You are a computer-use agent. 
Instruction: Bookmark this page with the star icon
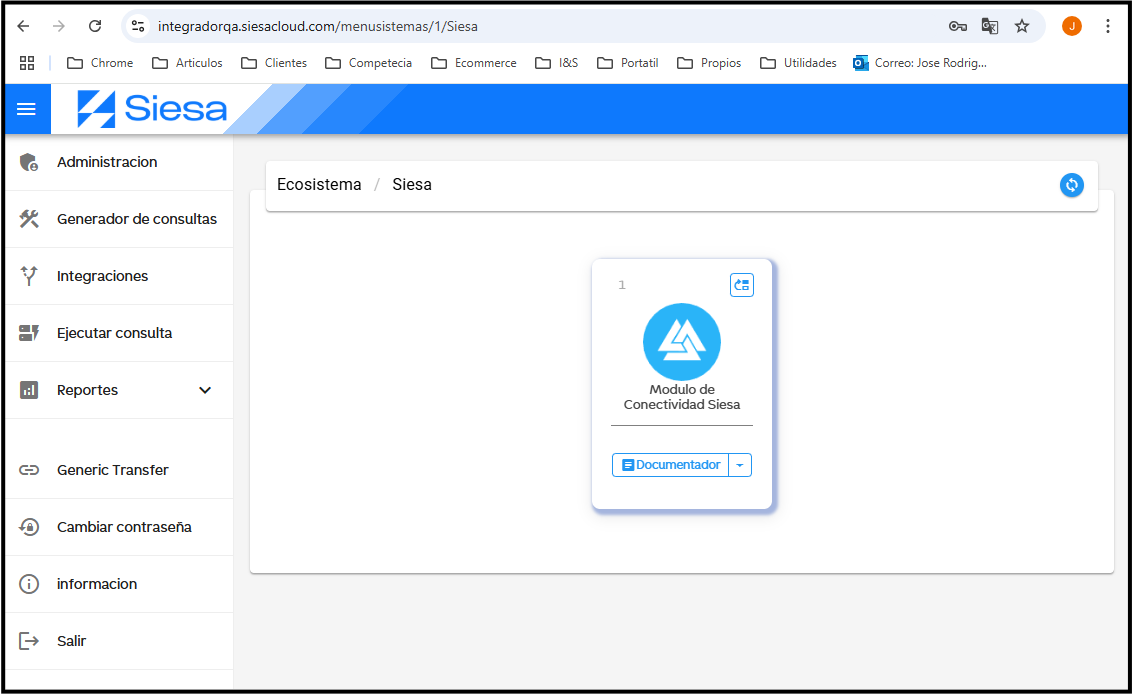[x=1021, y=27]
